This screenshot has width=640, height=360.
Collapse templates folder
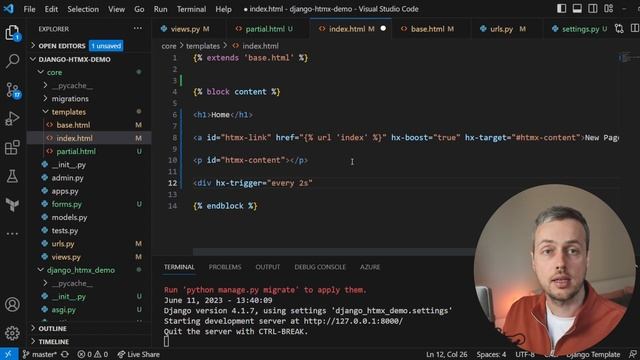[89, 111]
